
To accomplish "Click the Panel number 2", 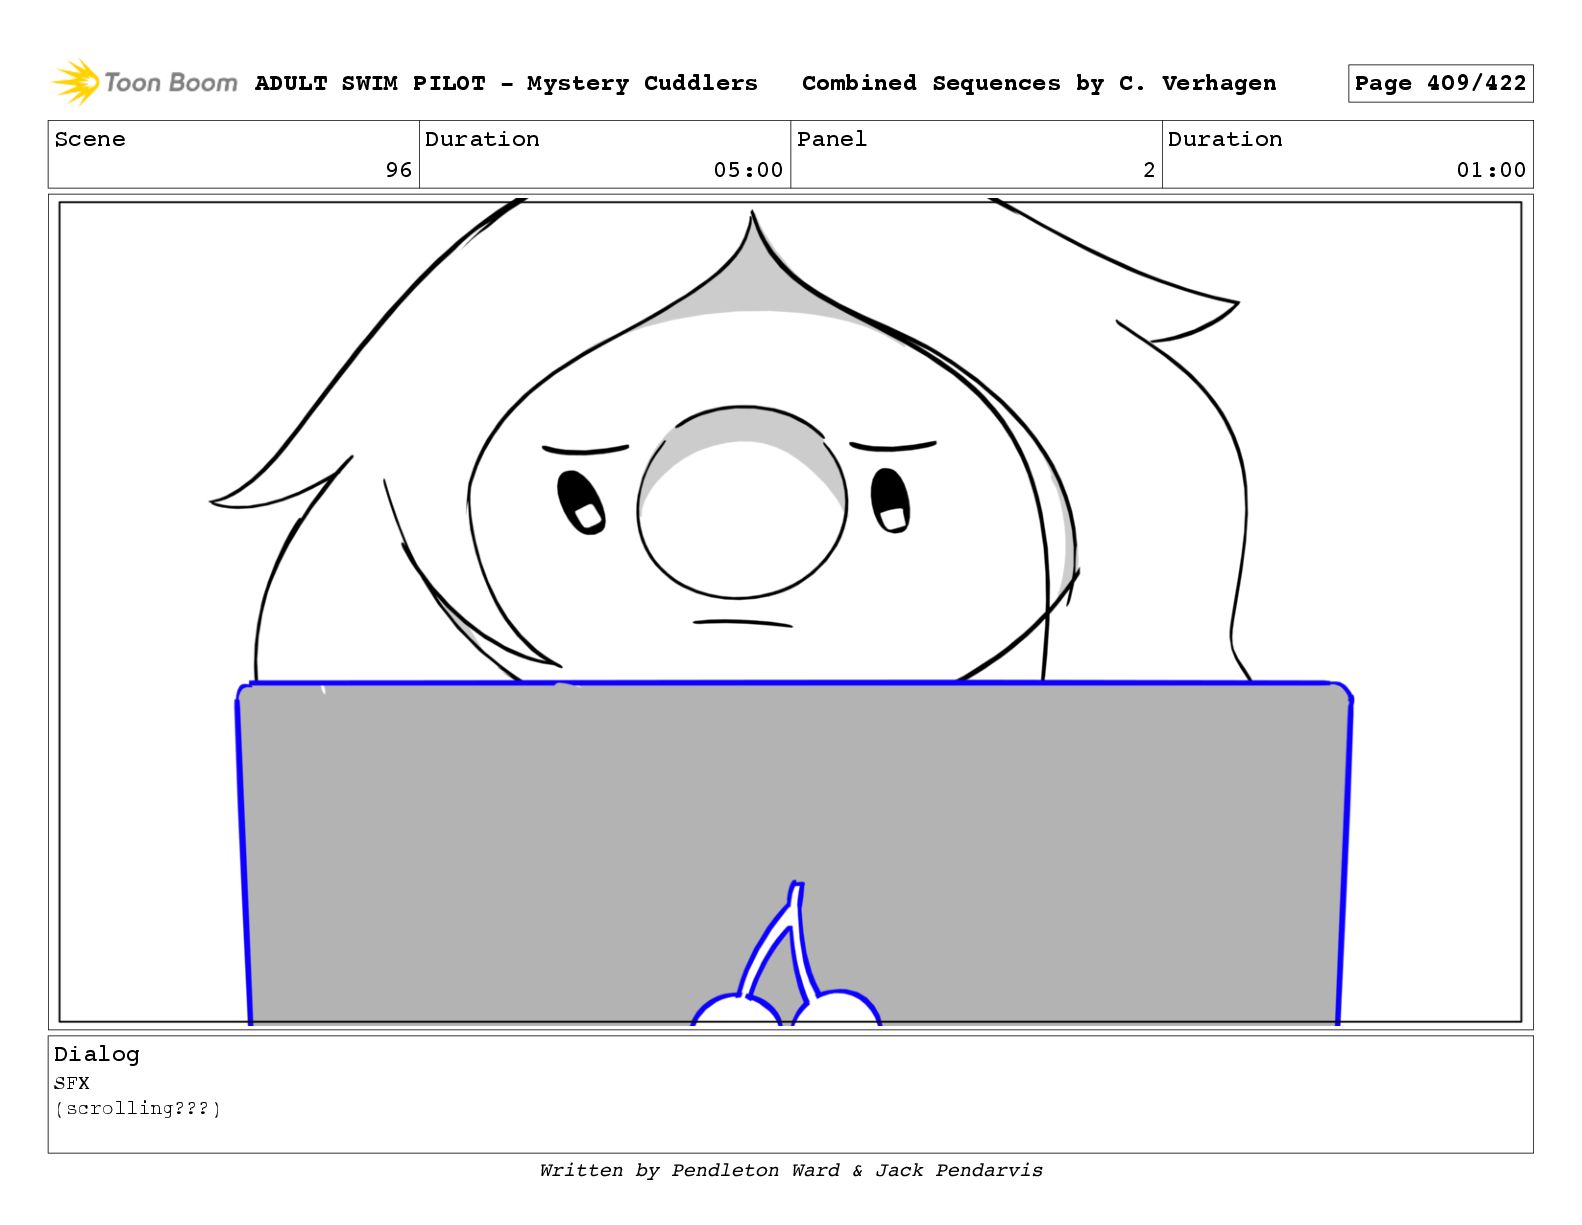I will 1149,170.
